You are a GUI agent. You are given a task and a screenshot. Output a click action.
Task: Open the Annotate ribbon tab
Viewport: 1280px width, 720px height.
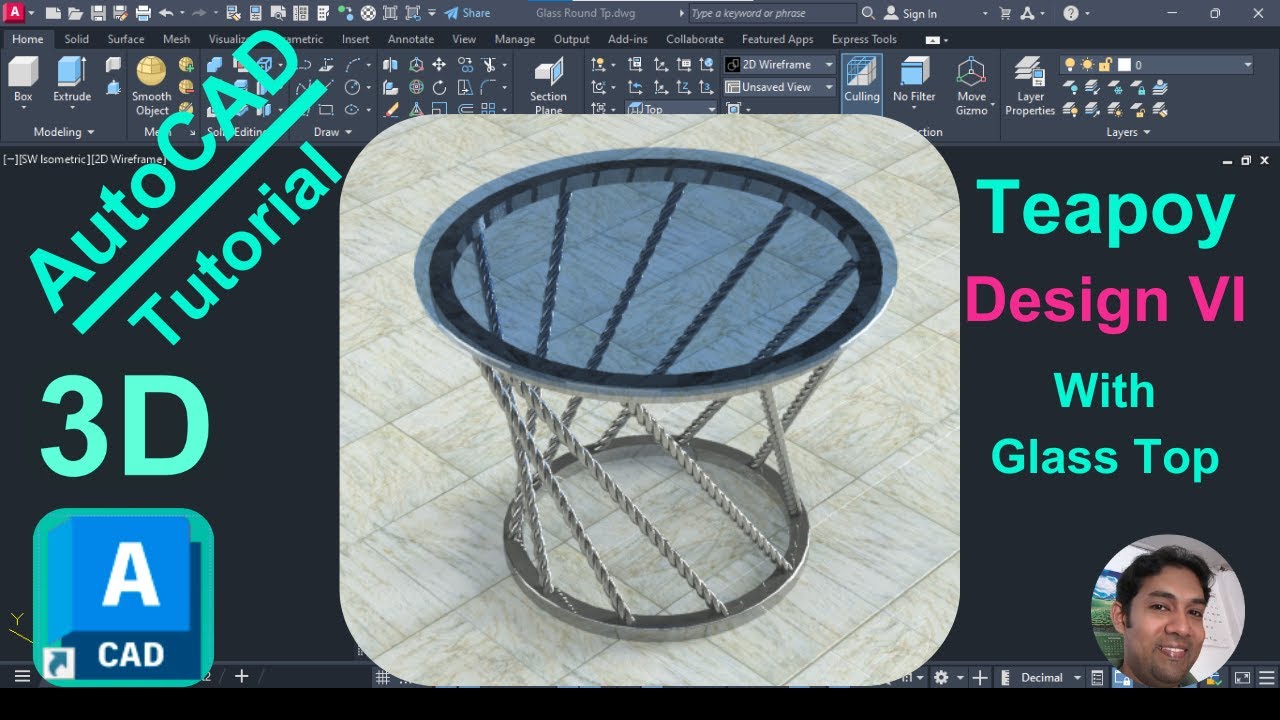411,39
